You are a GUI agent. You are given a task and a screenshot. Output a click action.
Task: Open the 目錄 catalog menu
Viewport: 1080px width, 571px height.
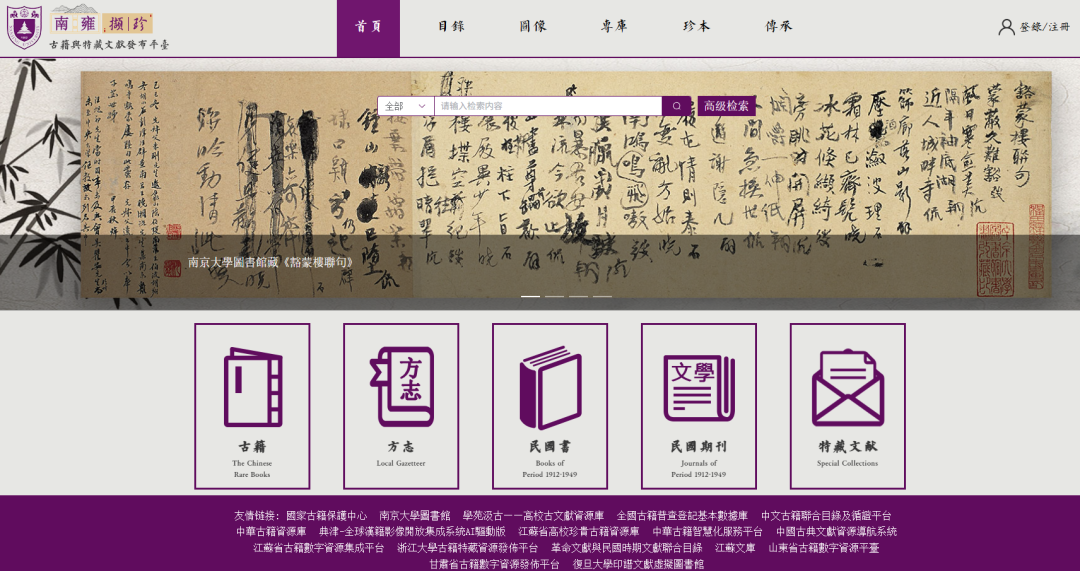pyautogui.click(x=451, y=27)
